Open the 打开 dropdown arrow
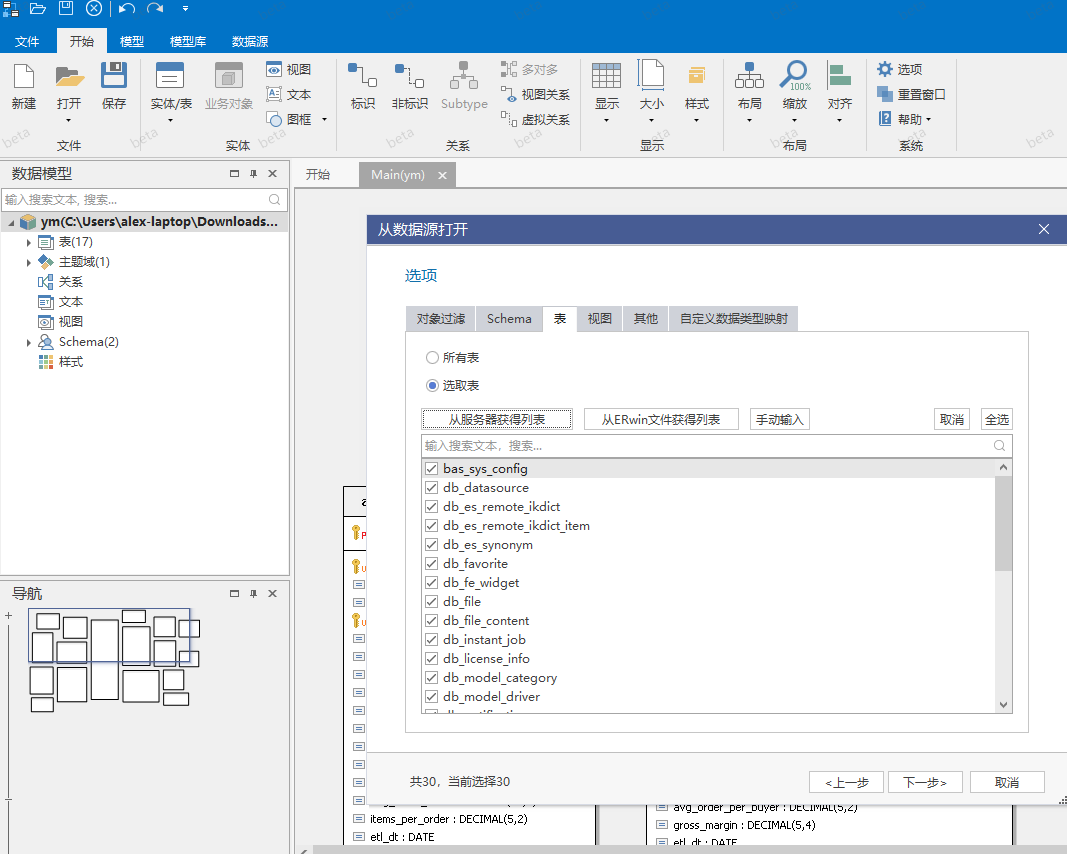 [x=69, y=121]
